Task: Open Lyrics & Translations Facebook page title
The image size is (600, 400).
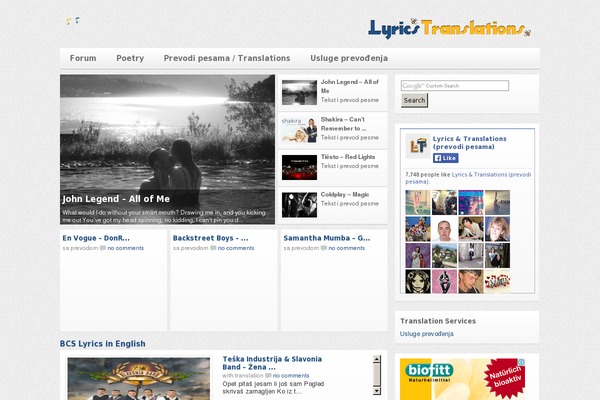Action: [x=470, y=142]
